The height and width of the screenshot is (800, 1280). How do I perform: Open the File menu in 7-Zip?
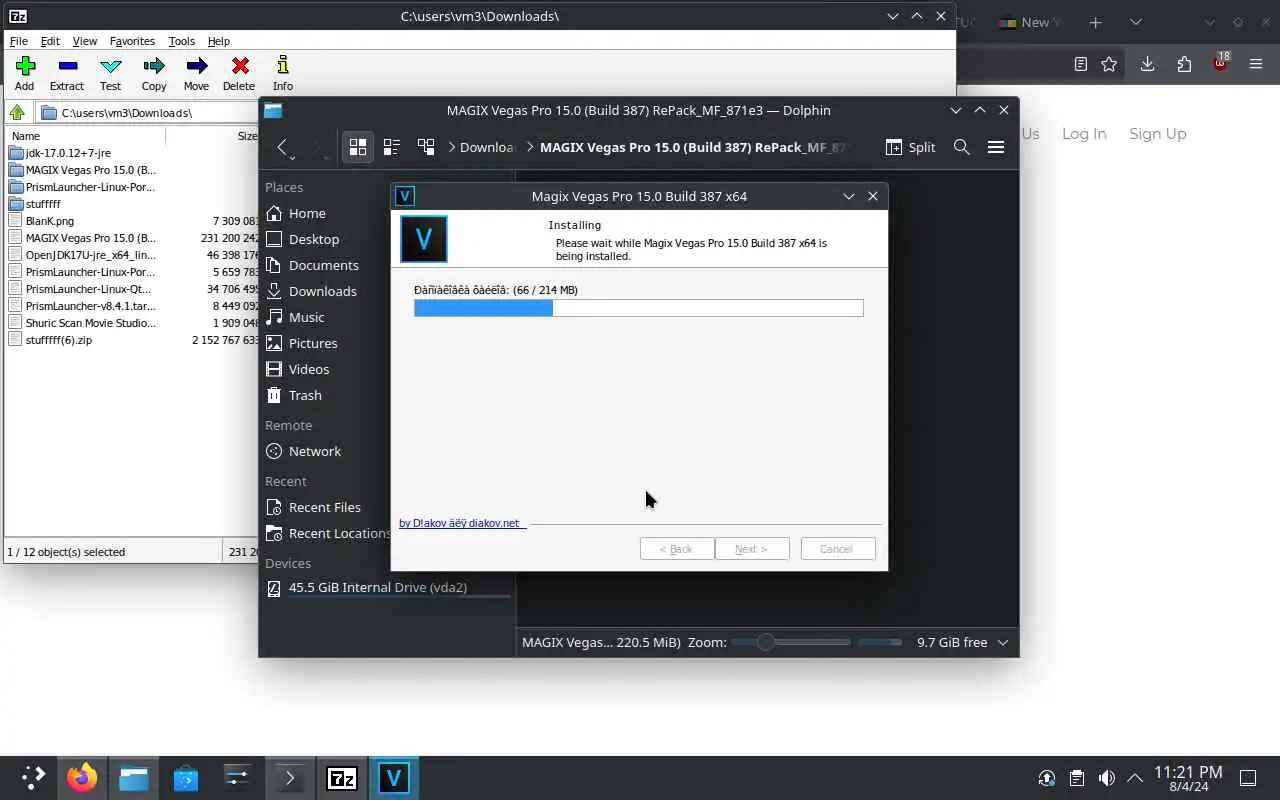(18, 41)
